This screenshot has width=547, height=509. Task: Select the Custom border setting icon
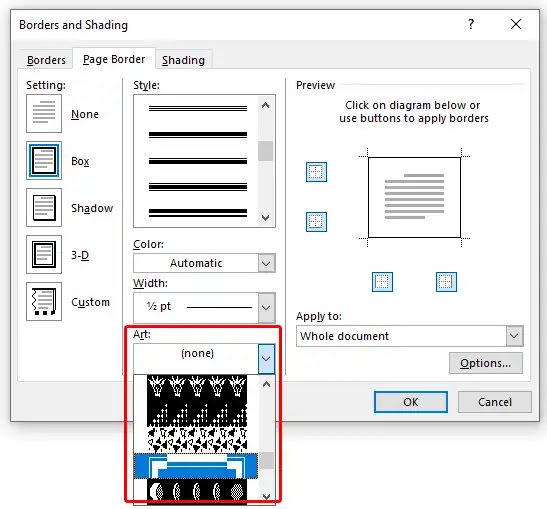pos(44,301)
